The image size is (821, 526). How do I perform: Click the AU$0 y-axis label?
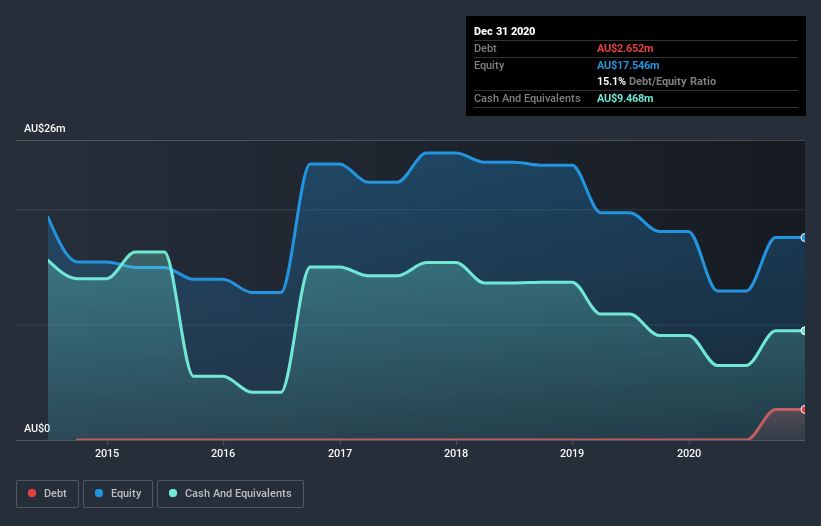[37, 428]
